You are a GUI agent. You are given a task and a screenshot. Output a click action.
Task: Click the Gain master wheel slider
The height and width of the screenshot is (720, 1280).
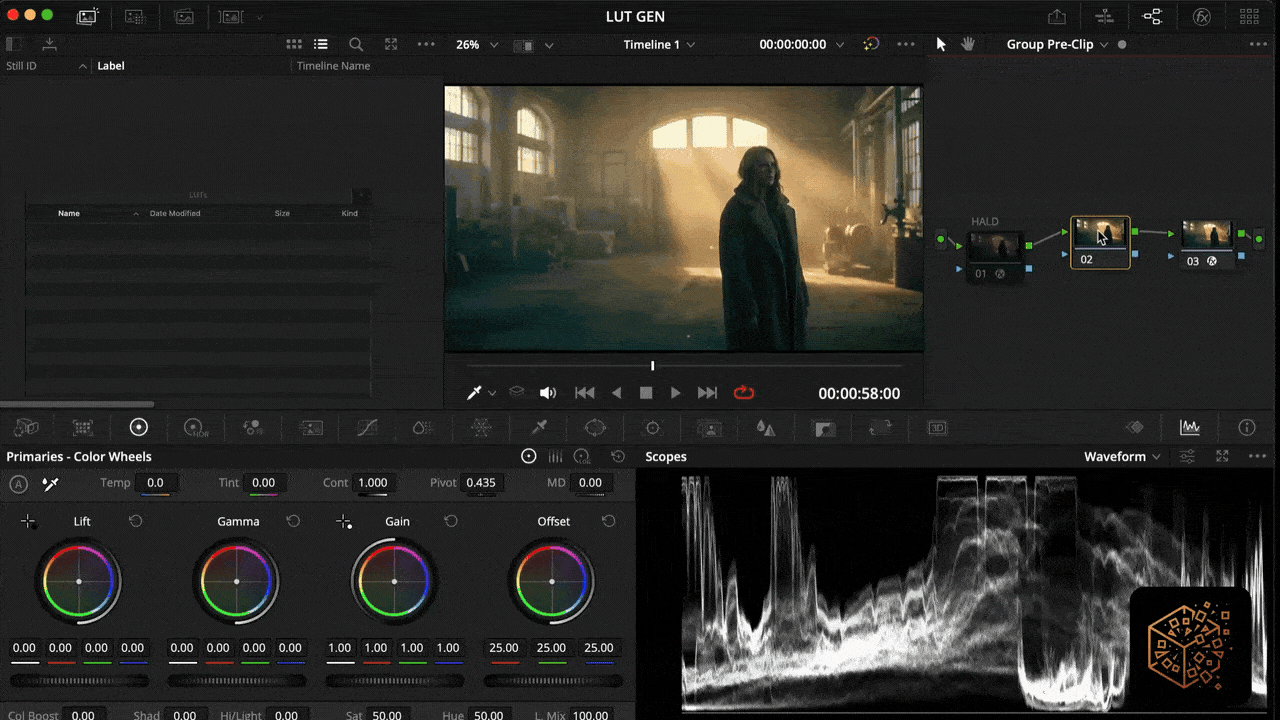pos(395,681)
